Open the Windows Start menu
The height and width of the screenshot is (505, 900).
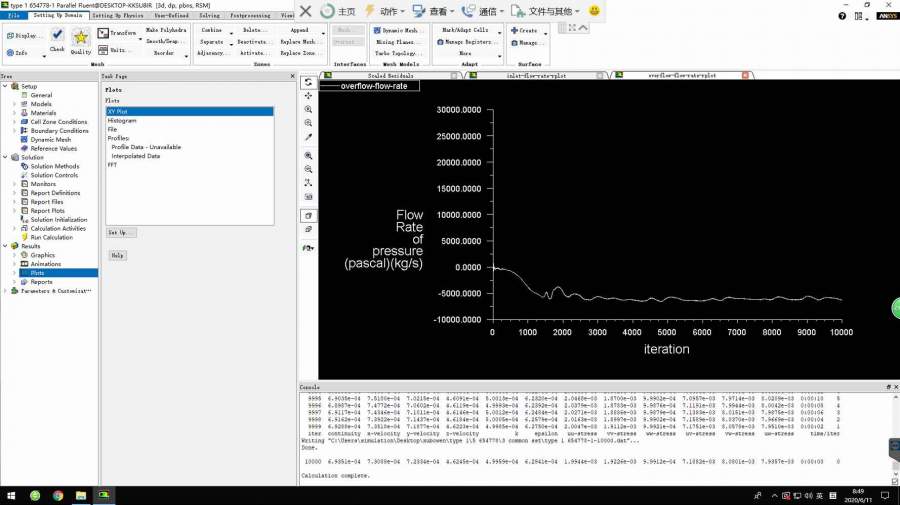point(10,495)
